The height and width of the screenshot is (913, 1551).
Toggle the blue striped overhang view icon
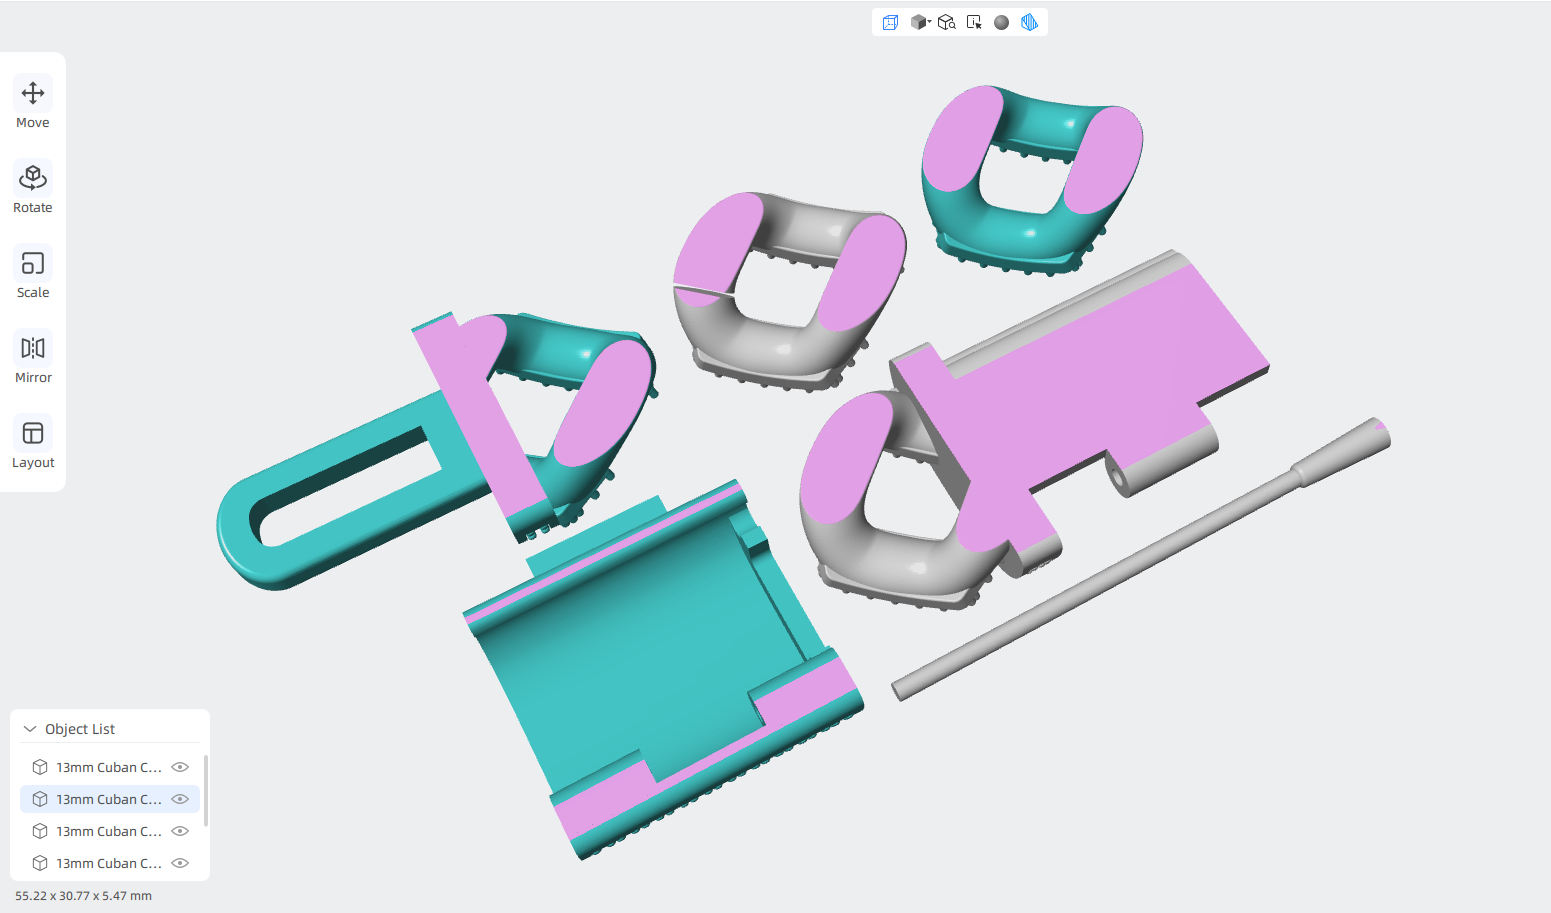1029,22
